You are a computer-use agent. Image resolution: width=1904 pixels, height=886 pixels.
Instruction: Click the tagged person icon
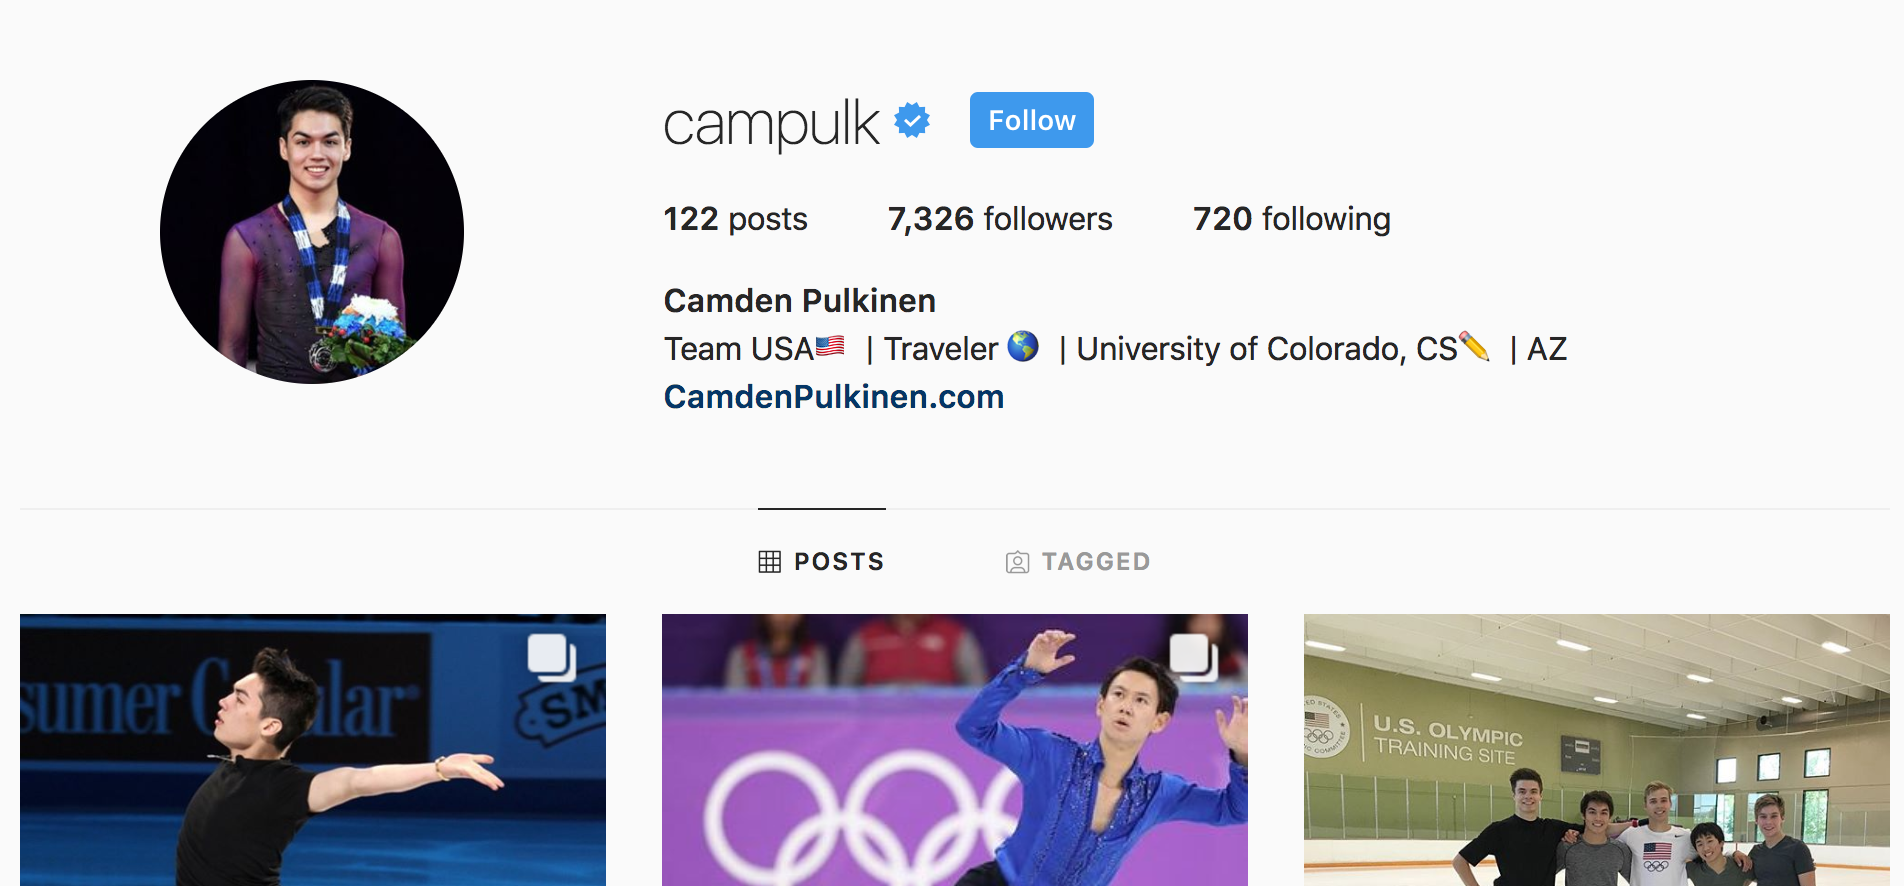(x=1017, y=562)
